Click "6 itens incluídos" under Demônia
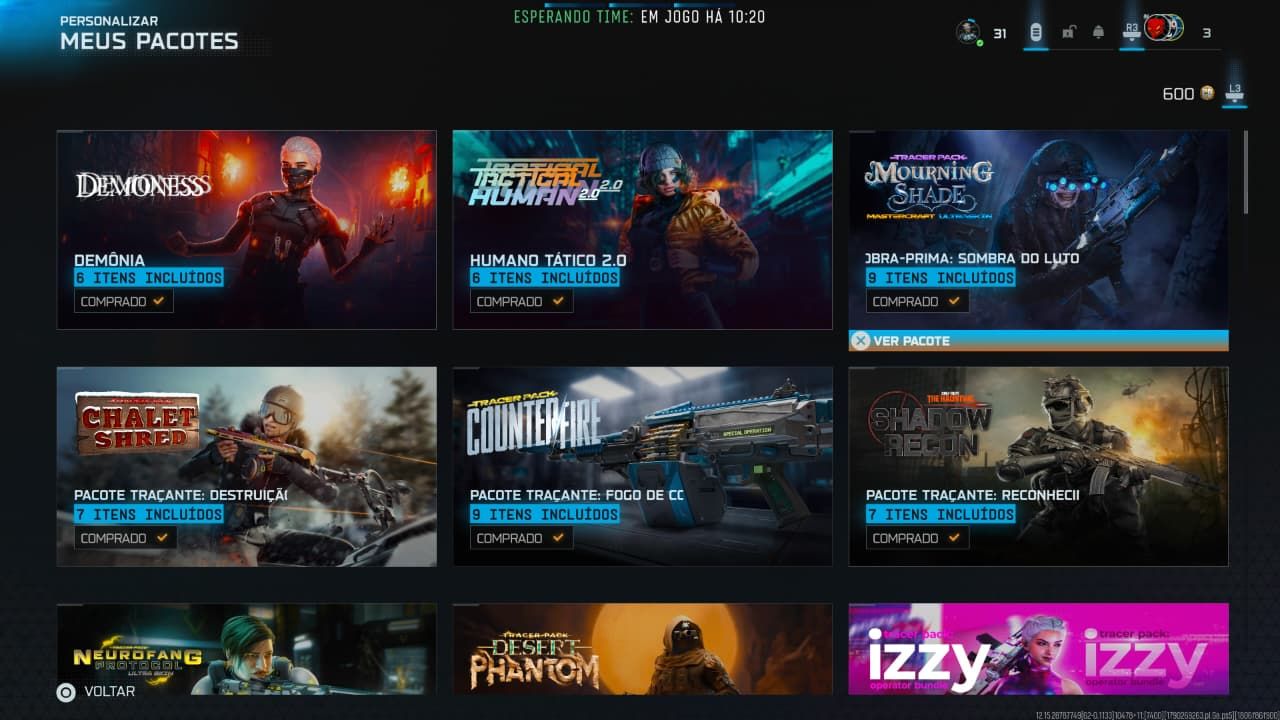This screenshot has width=1280, height=720. [149, 278]
